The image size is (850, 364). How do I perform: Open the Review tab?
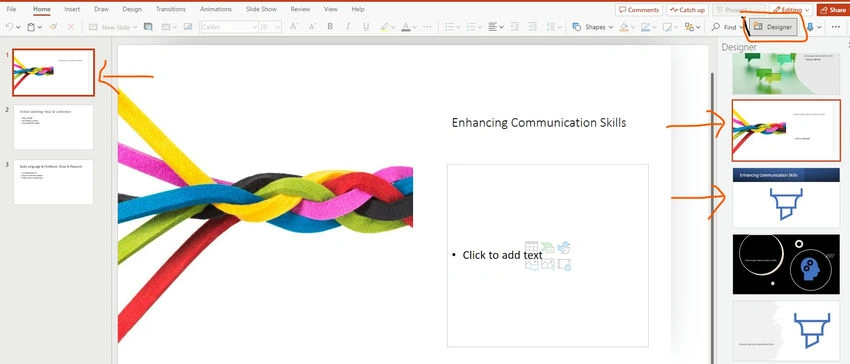[x=300, y=9]
